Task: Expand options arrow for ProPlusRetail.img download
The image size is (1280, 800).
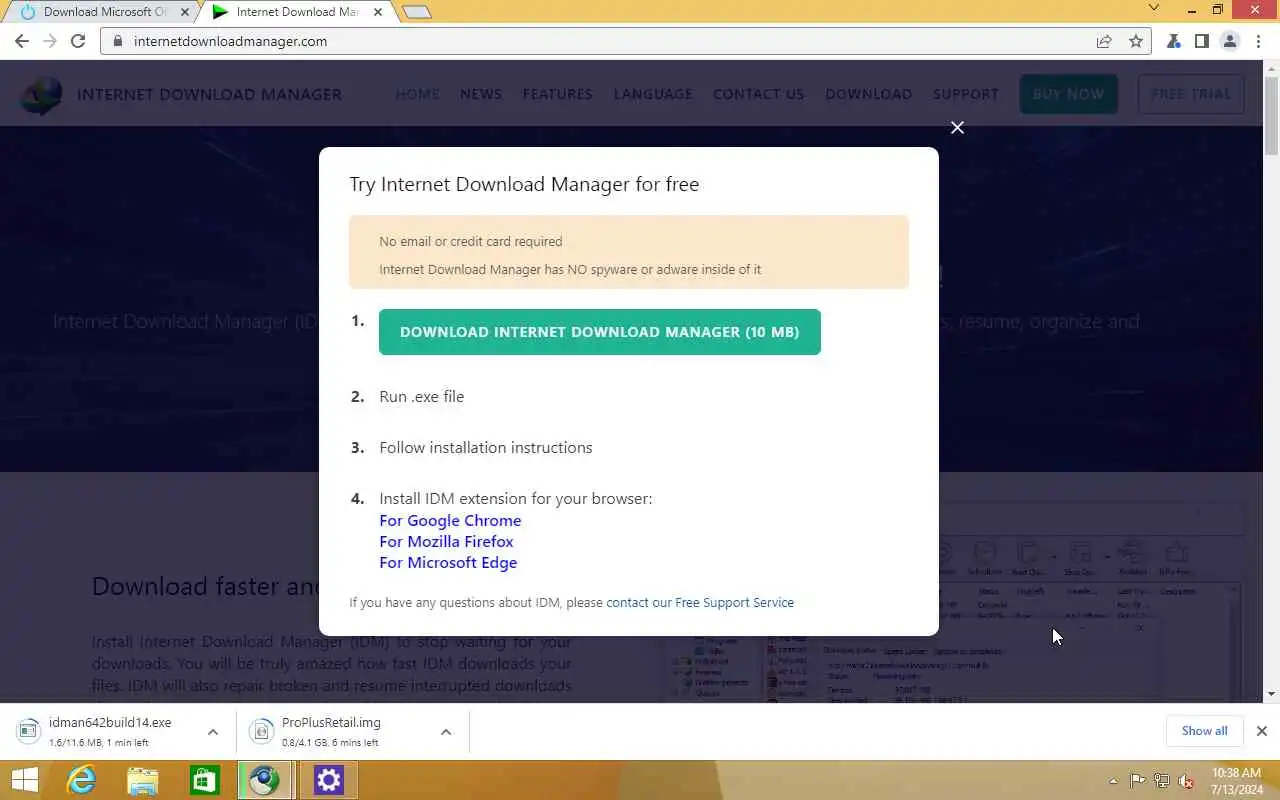Action: pos(446,732)
